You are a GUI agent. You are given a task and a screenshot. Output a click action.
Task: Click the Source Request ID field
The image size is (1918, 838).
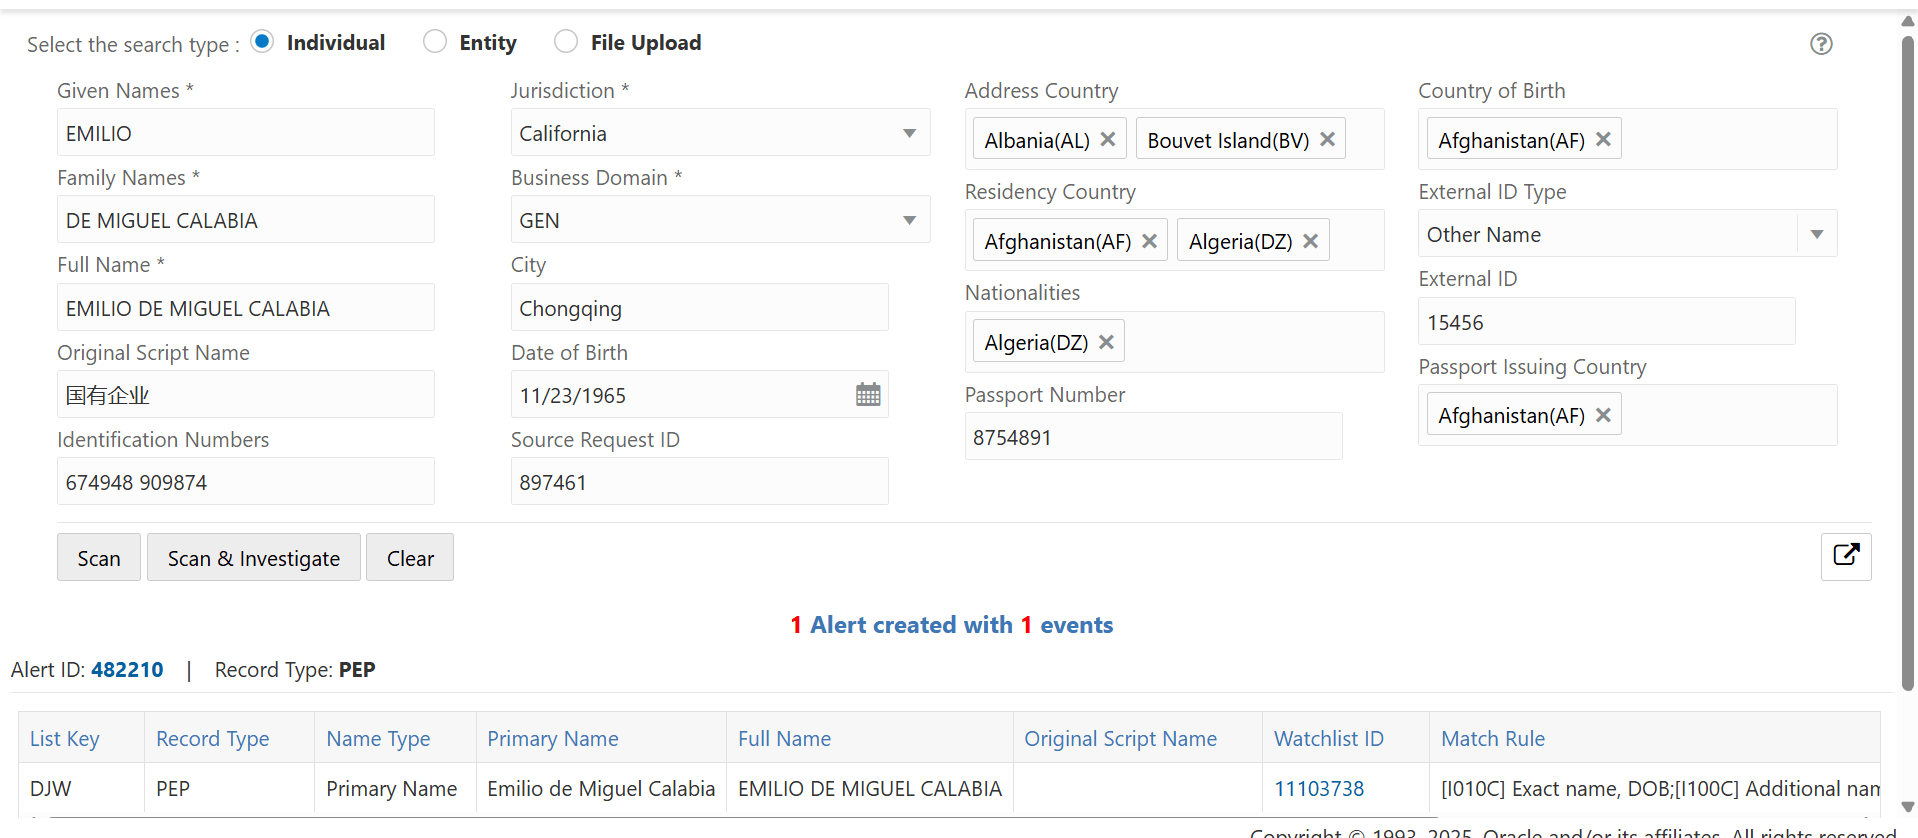click(x=699, y=482)
